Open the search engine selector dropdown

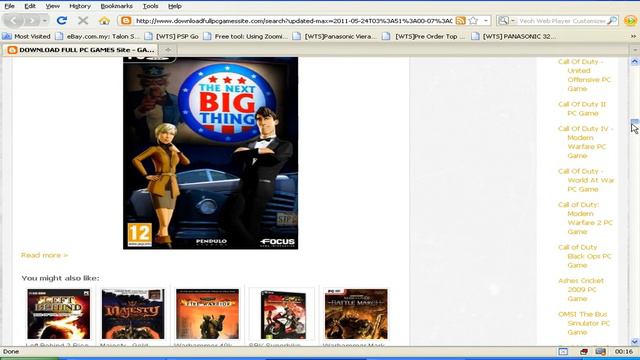[x=507, y=20]
